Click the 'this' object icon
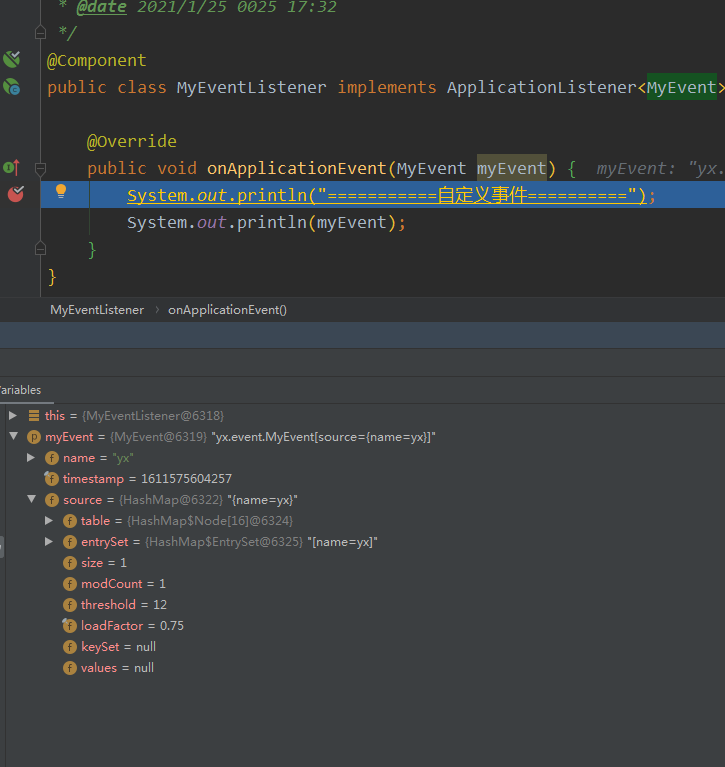Viewport: 725px width, 767px height. (34, 416)
